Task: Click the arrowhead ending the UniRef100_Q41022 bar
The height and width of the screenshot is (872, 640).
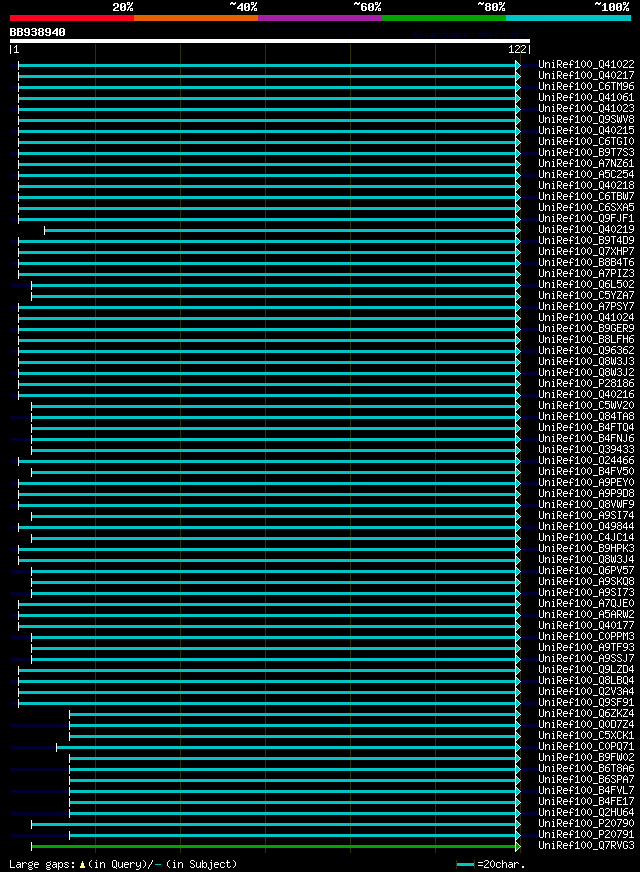Action: [x=518, y=66]
